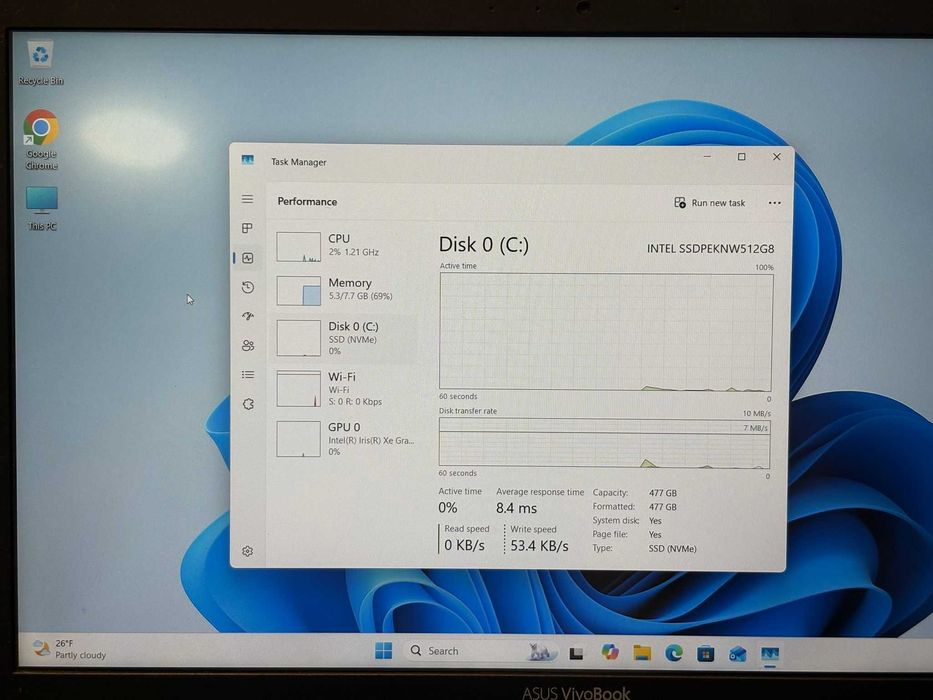
Task: Click the 0 KB/s read speed value
Action: (464, 545)
